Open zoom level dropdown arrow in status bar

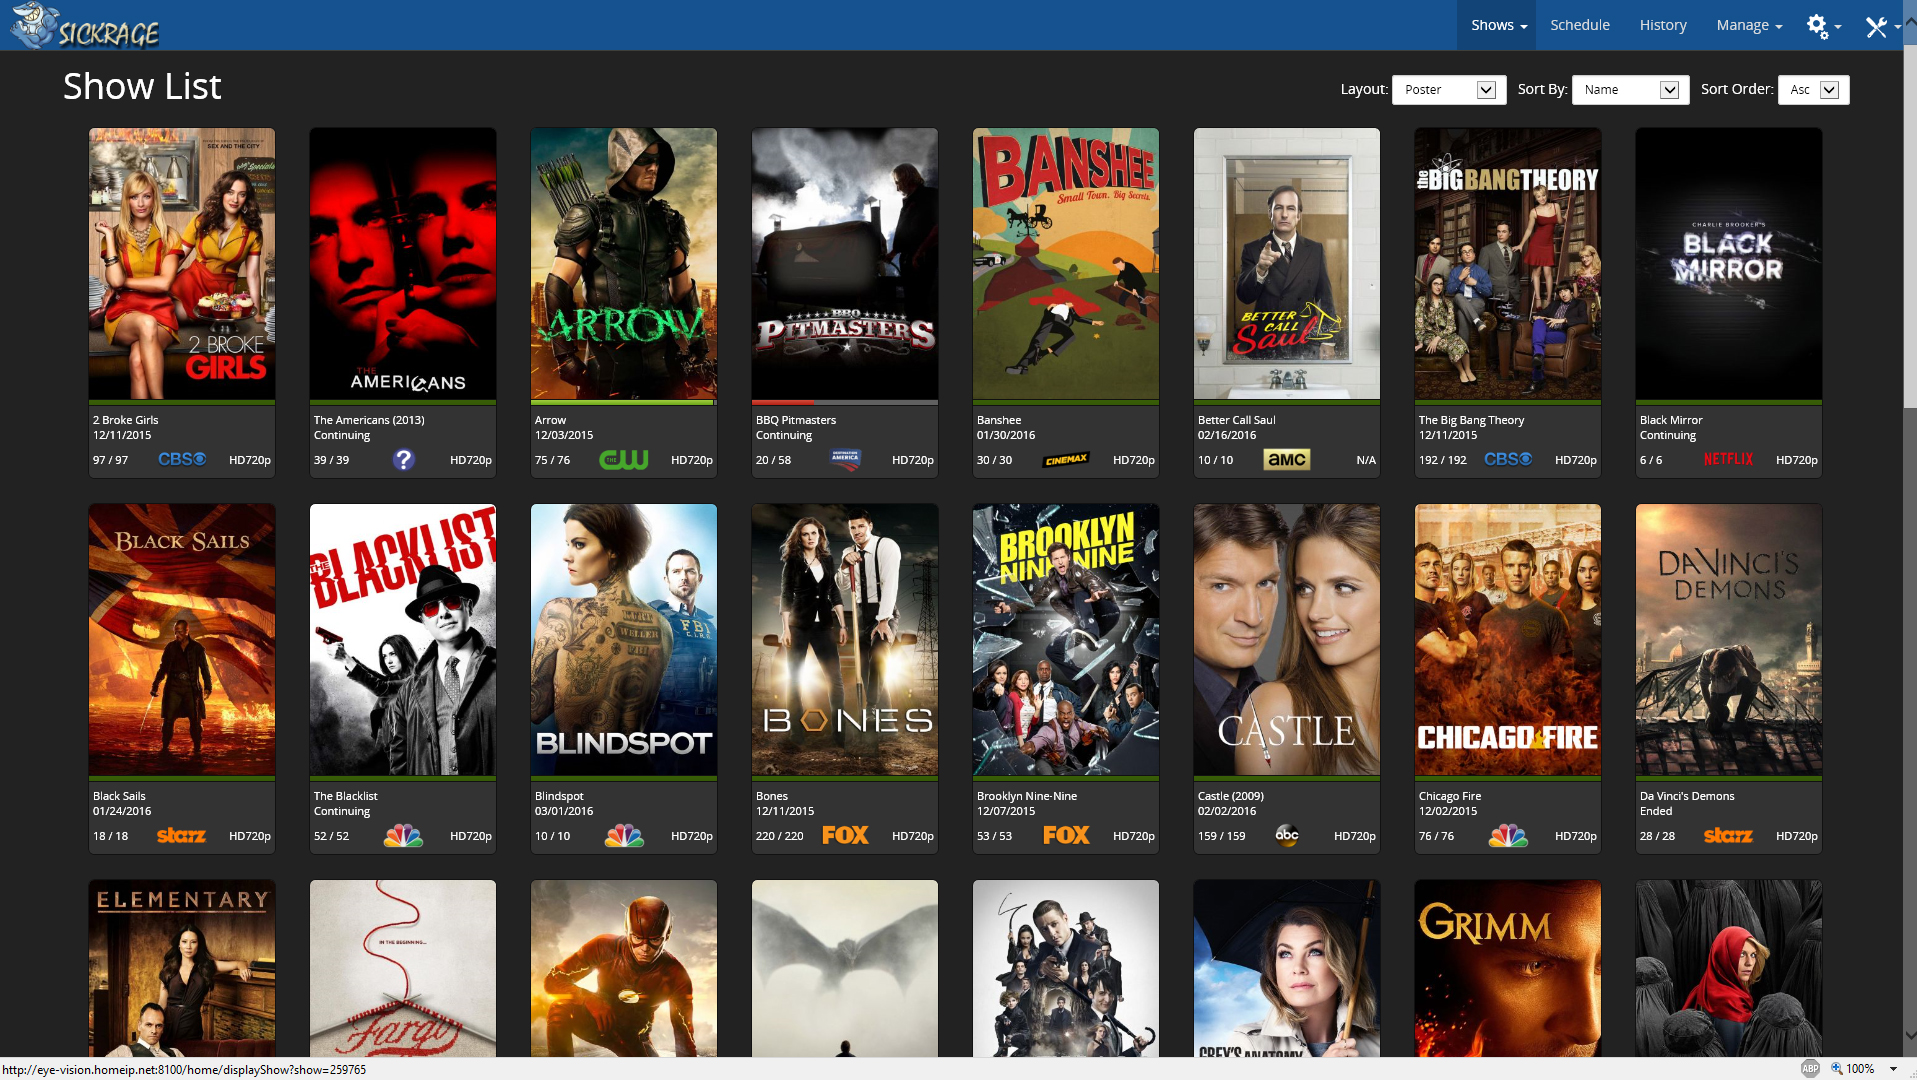[x=1893, y=1069]
